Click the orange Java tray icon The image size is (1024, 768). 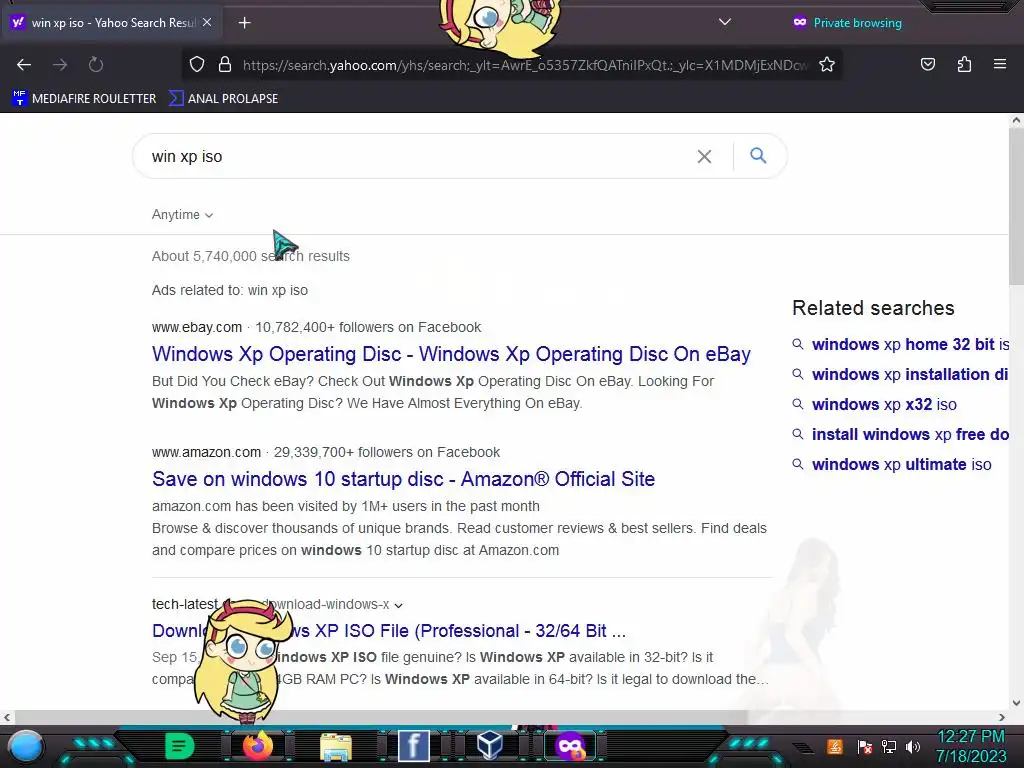(835, 746)
